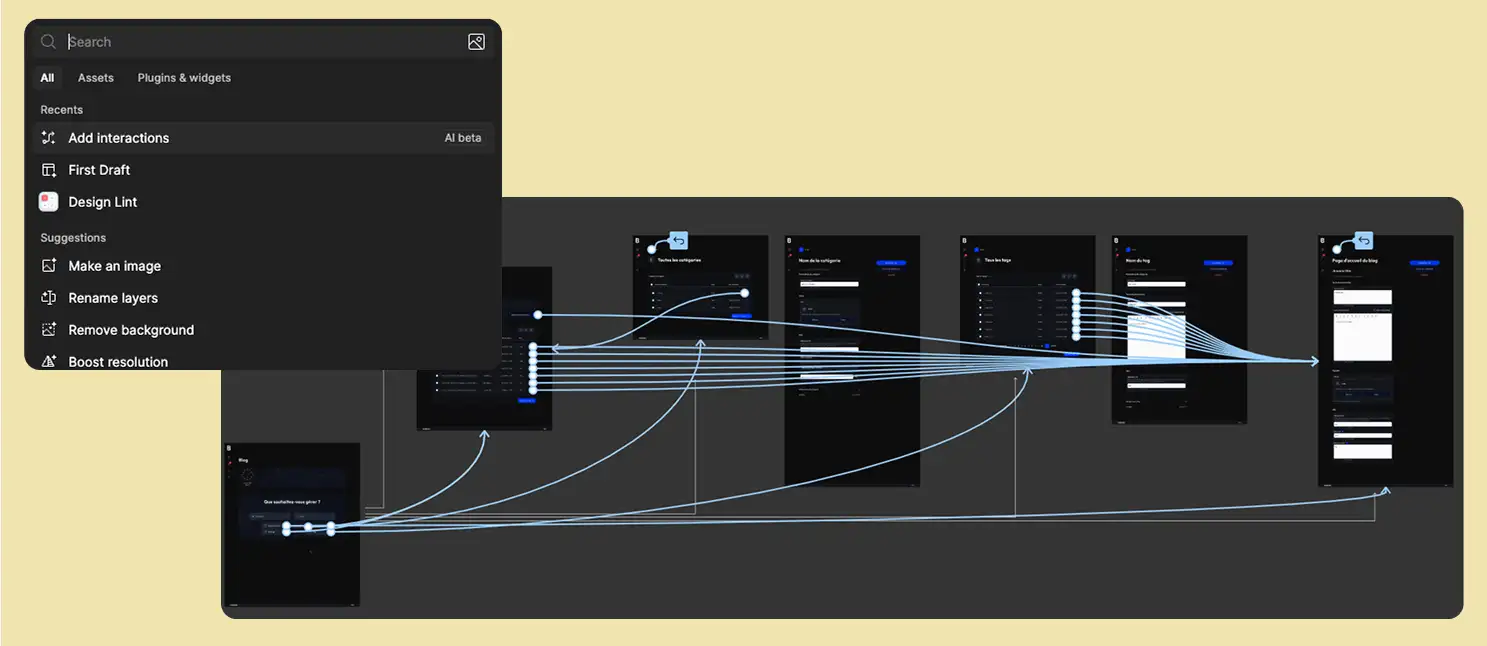This screenshot has width=1487, height=646.
Task: Click the search magnifier icon
Action: (x=48, y=42)
